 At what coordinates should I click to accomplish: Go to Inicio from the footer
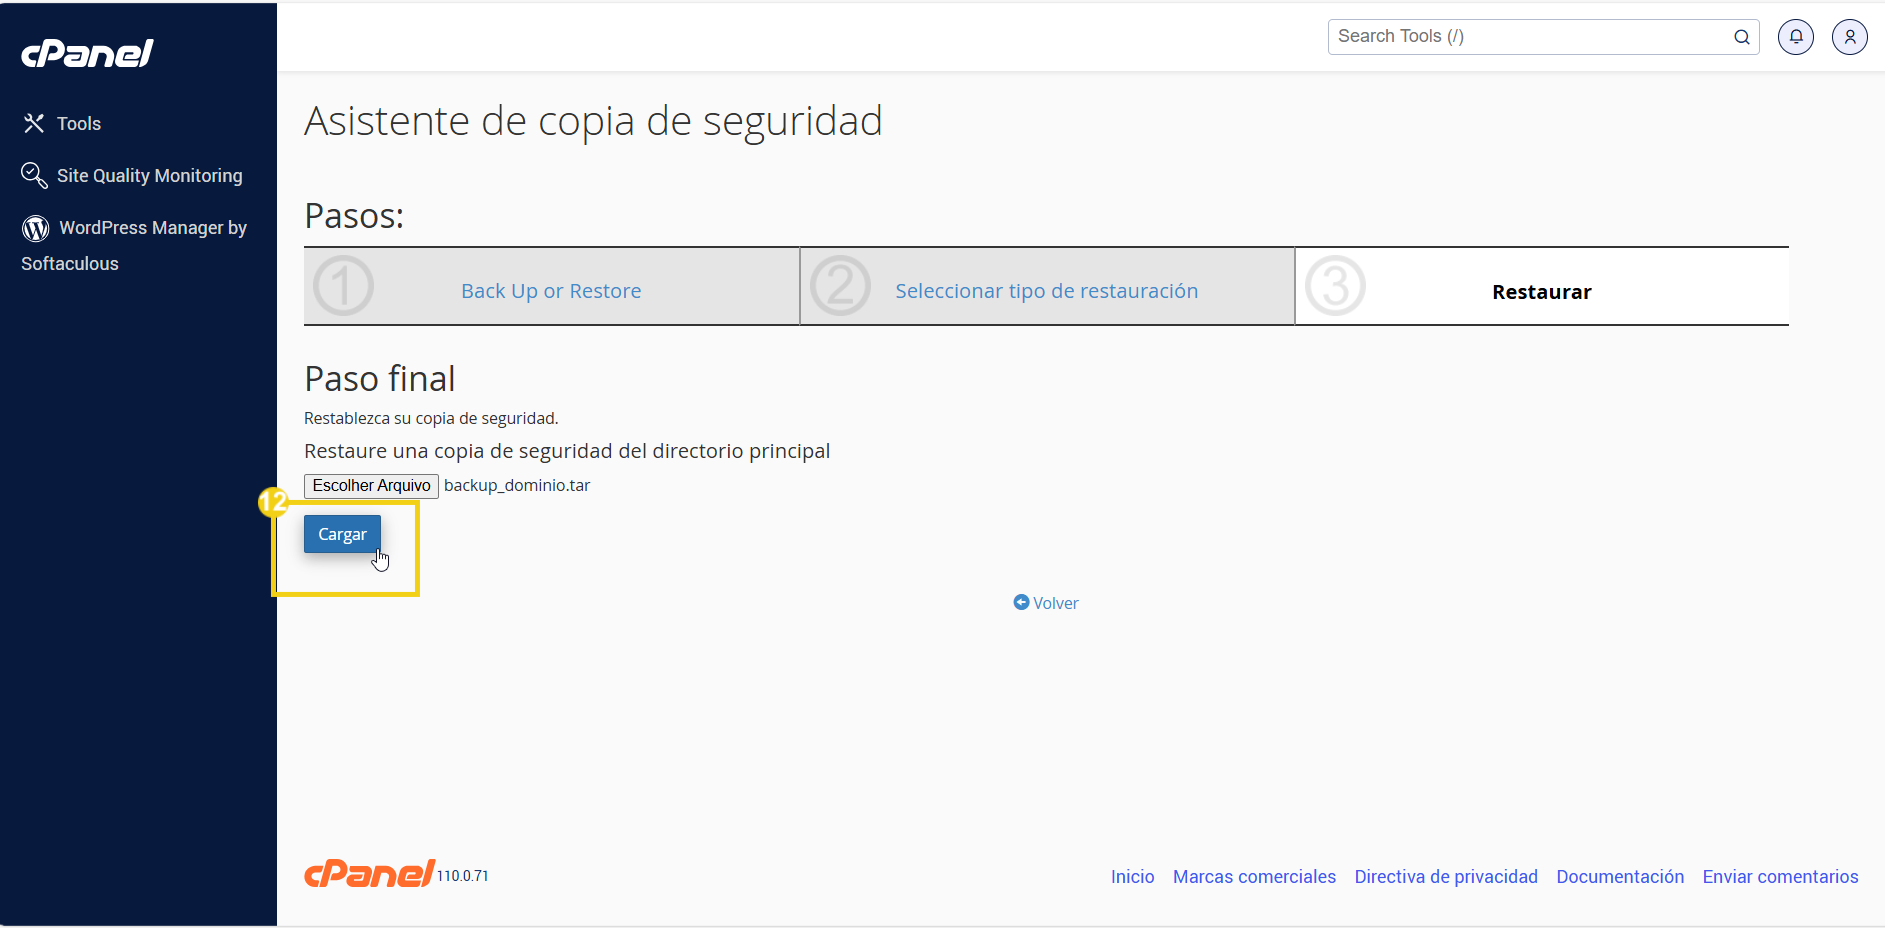coord(1132,876)
